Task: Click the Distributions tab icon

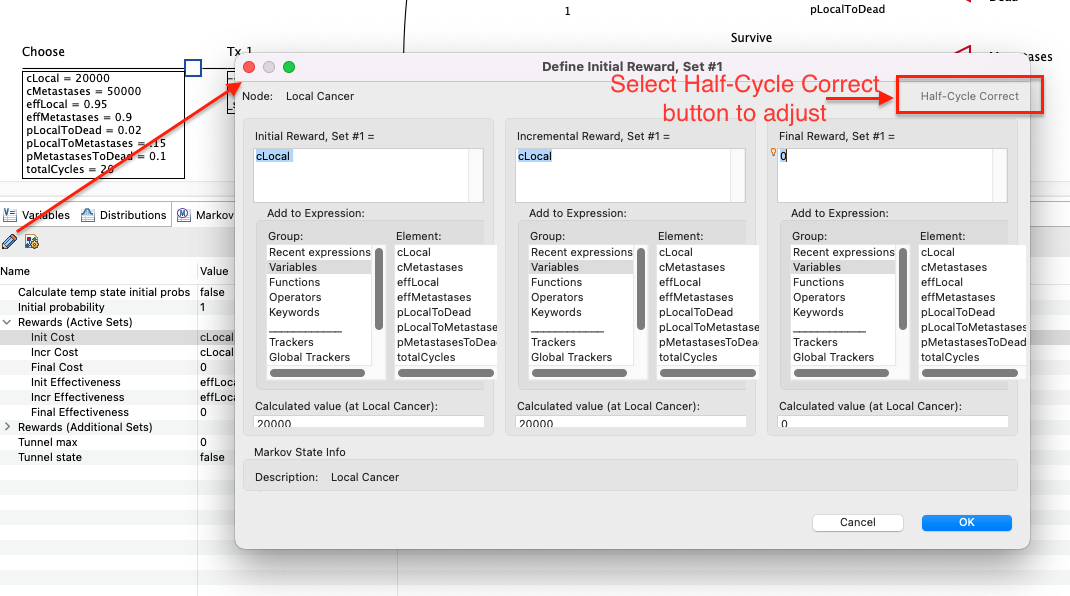Action: click(88, 215)
